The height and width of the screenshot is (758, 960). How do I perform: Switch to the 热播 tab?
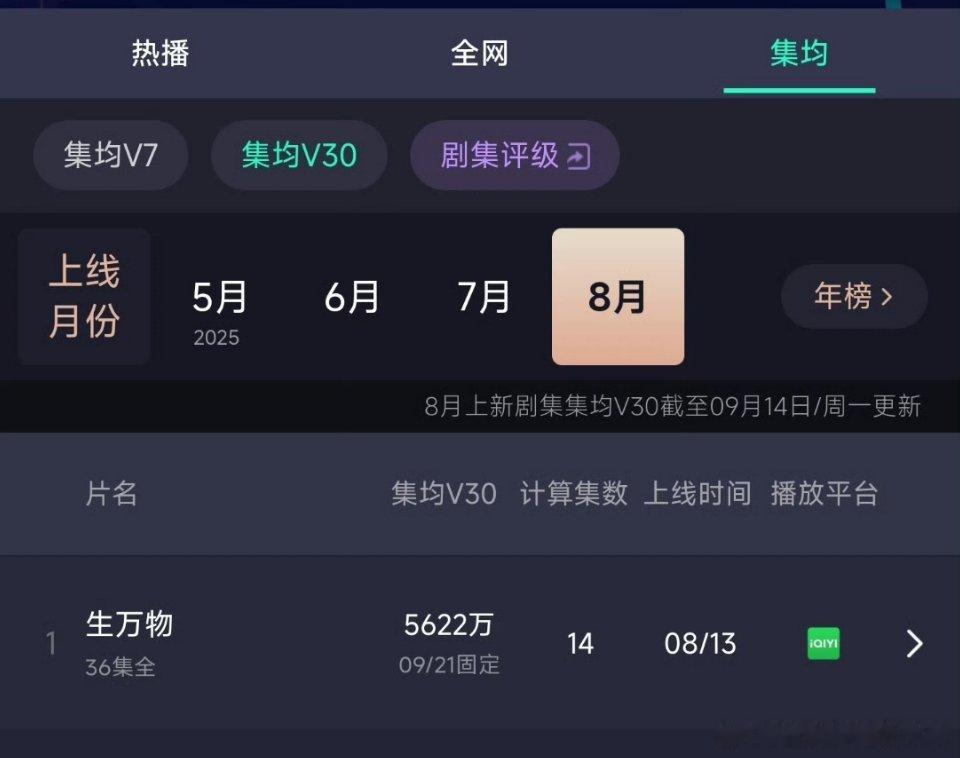pos(160,53)
